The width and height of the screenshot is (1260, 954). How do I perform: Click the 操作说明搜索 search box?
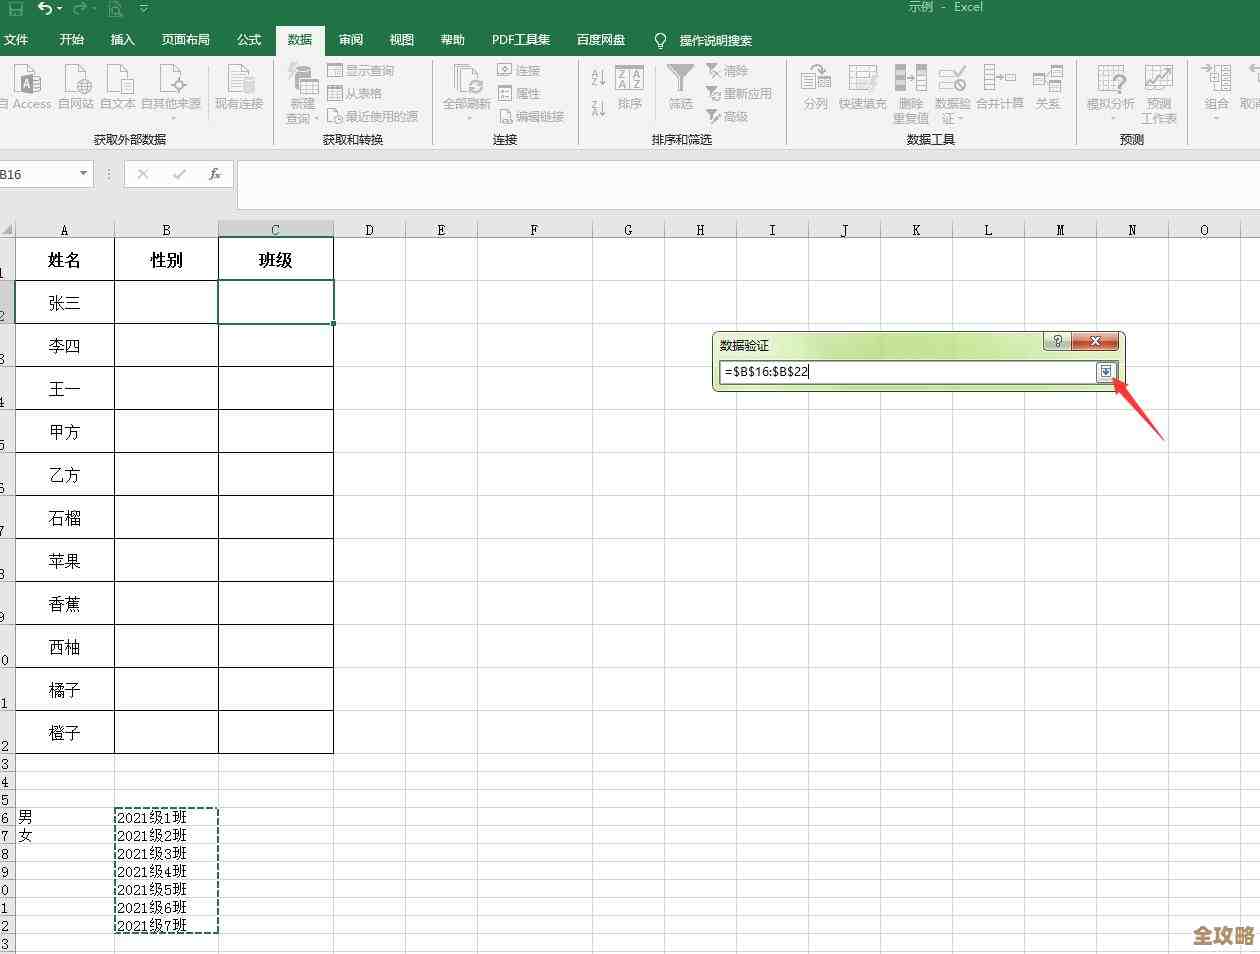pos(715,41)
